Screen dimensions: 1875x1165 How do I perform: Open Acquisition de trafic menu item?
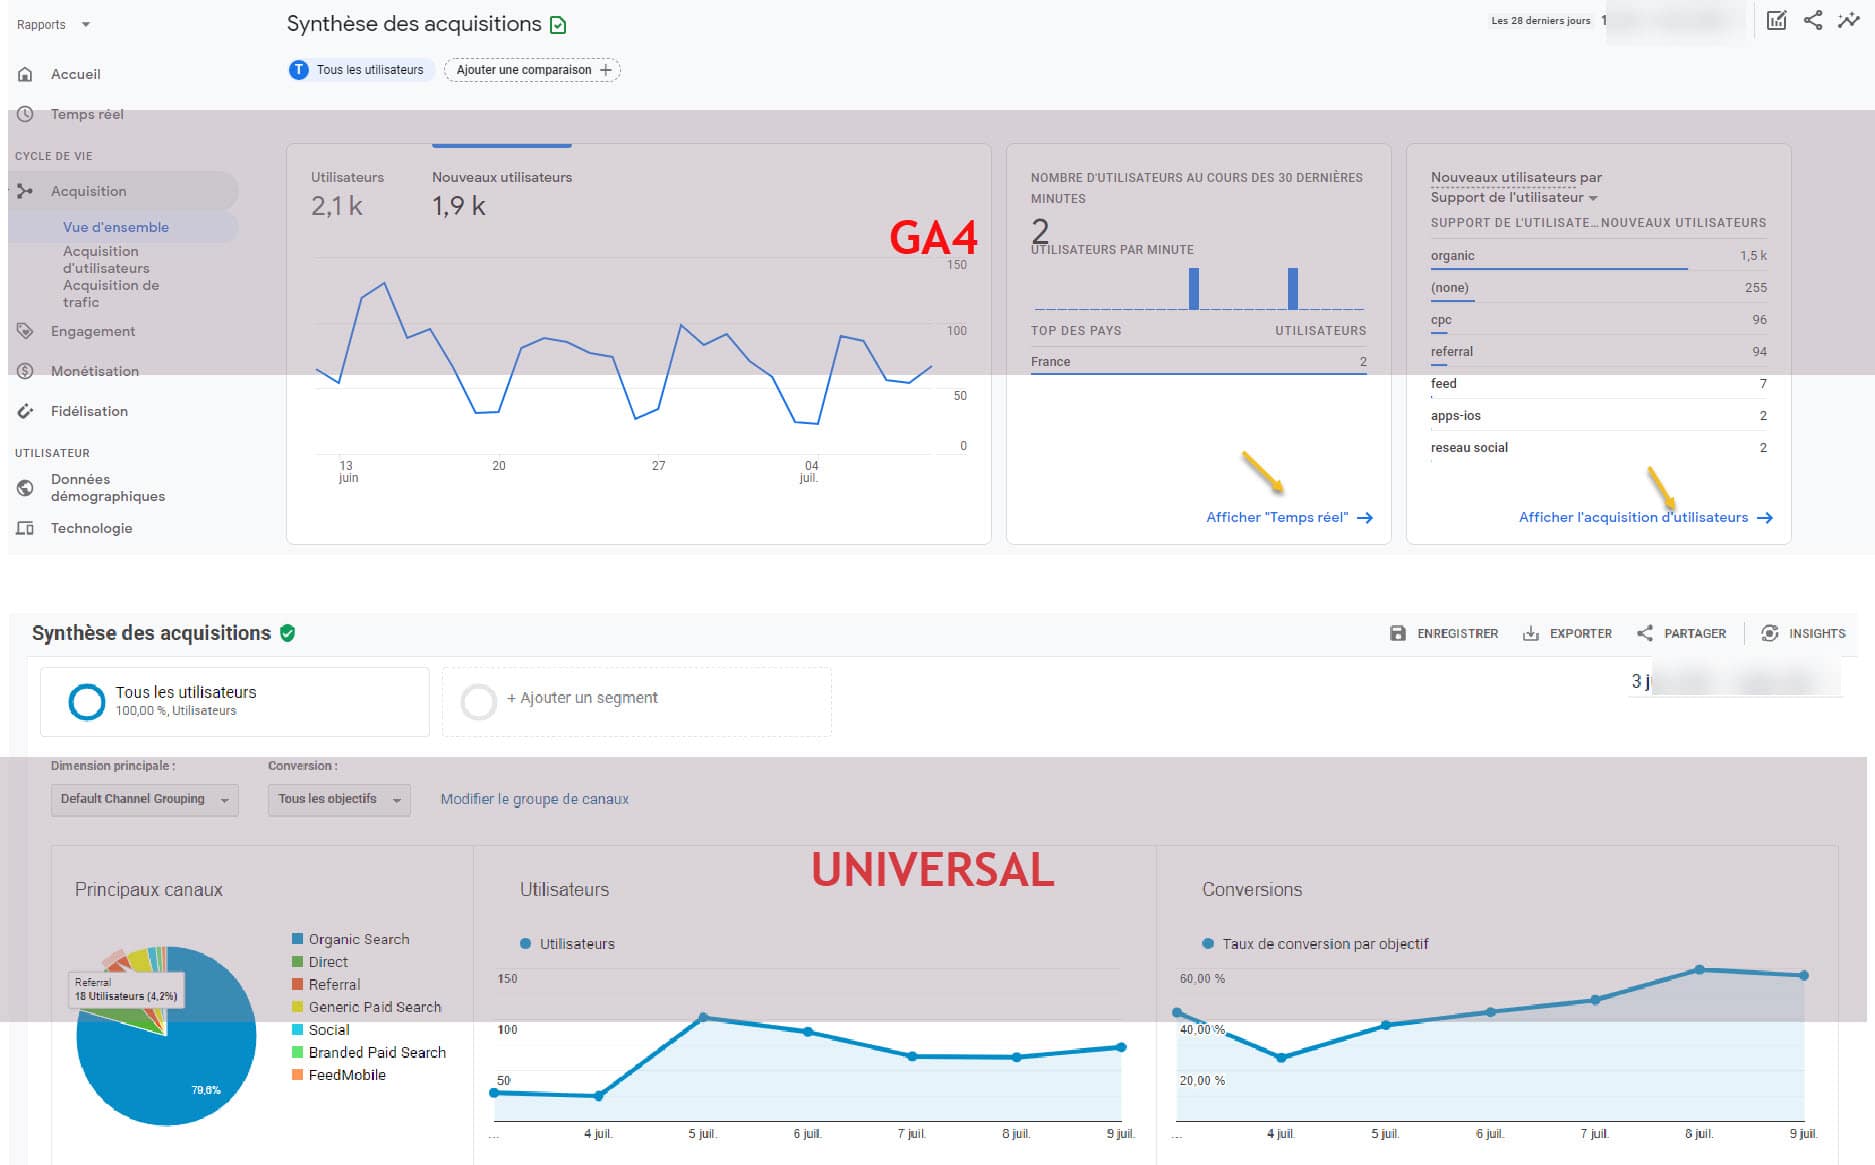pyautogui.click(x=110, y=294)
